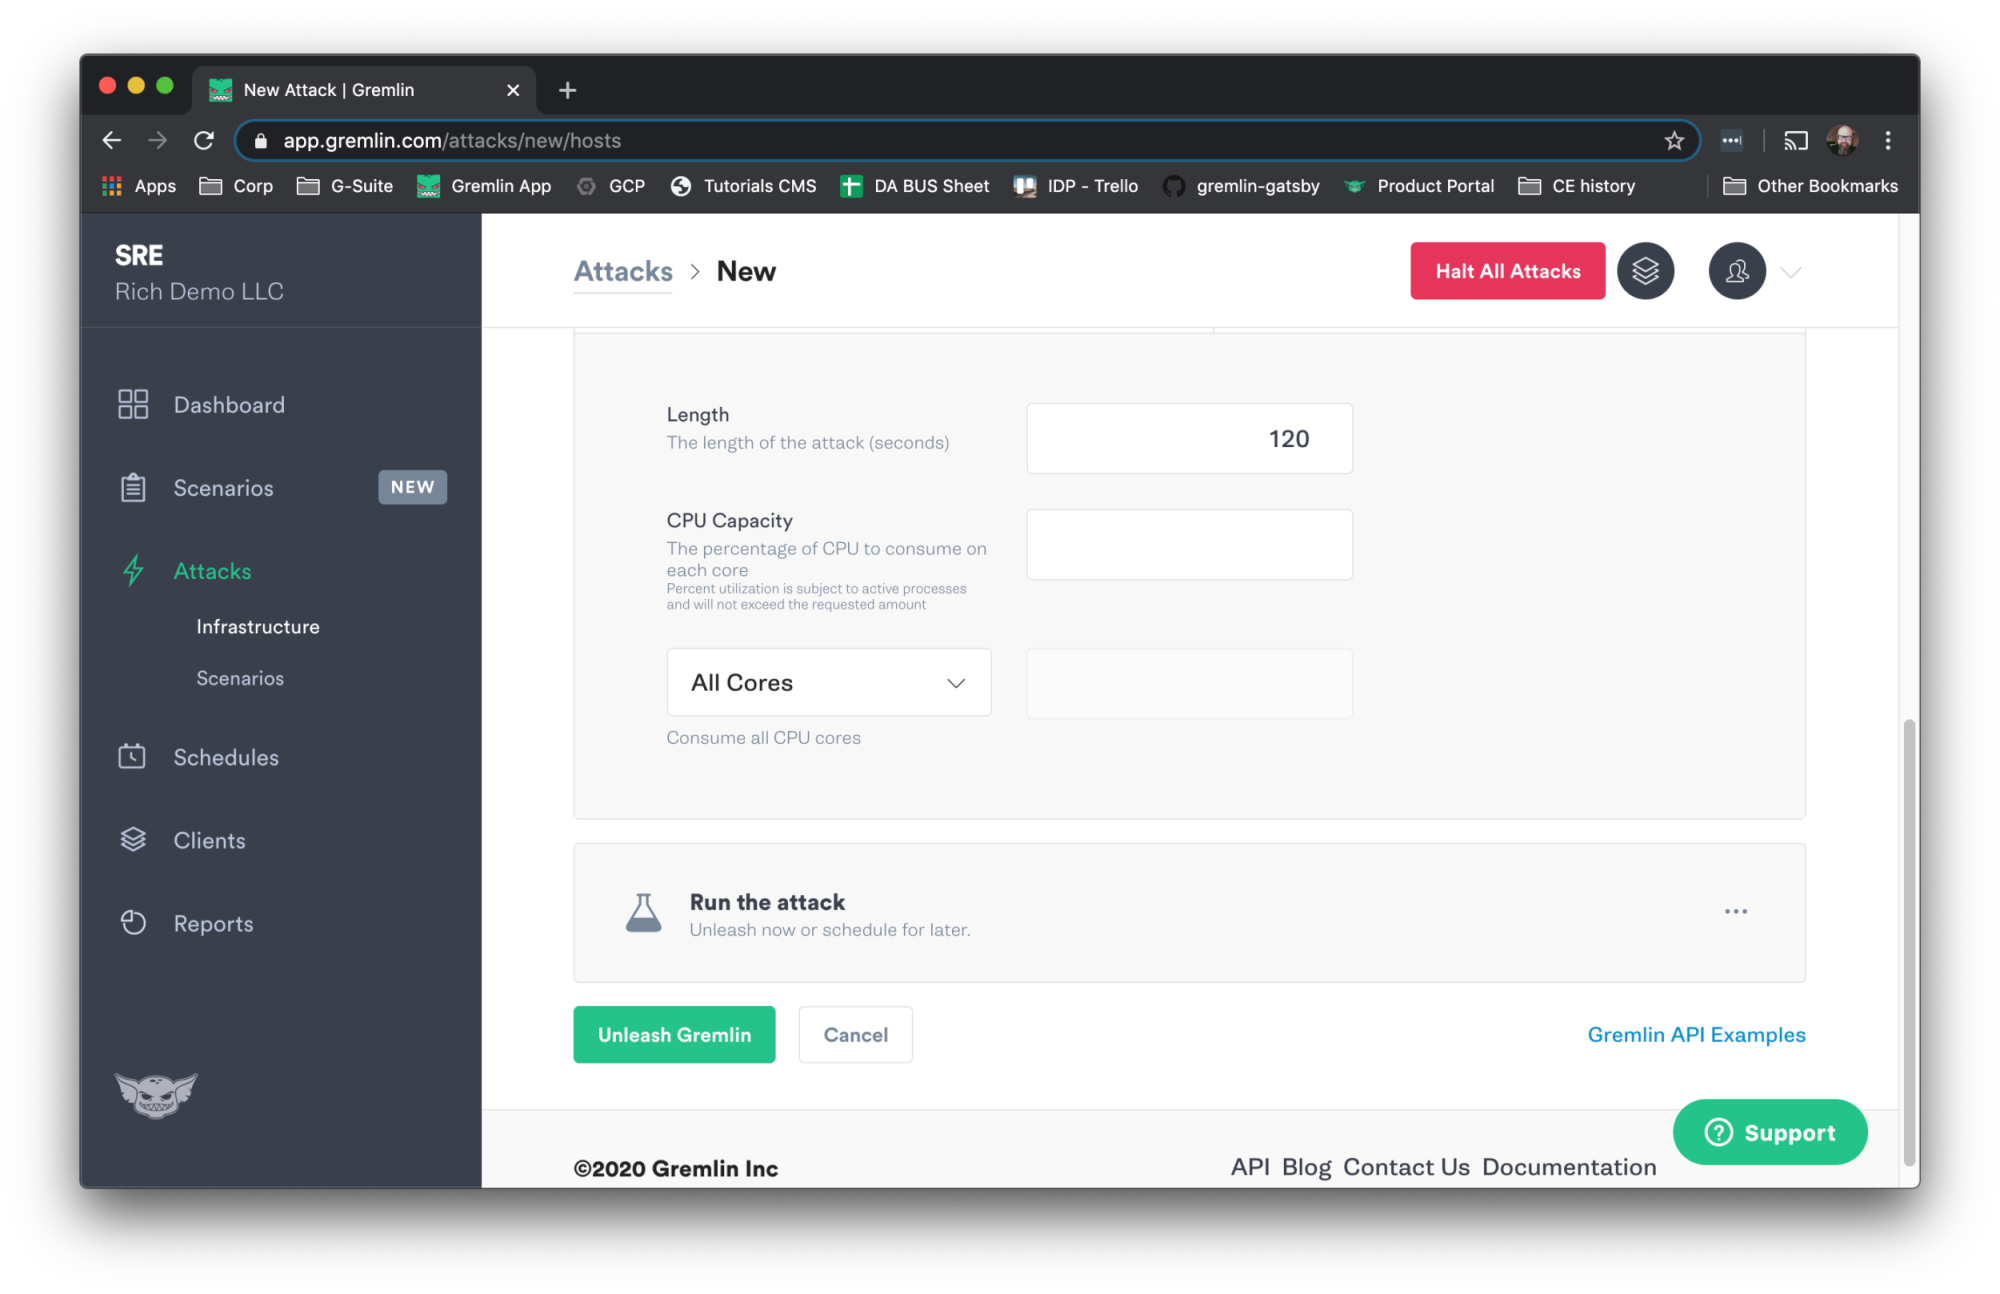
Task: Open the Blog footer link
Action: tap(1306, 1166)
